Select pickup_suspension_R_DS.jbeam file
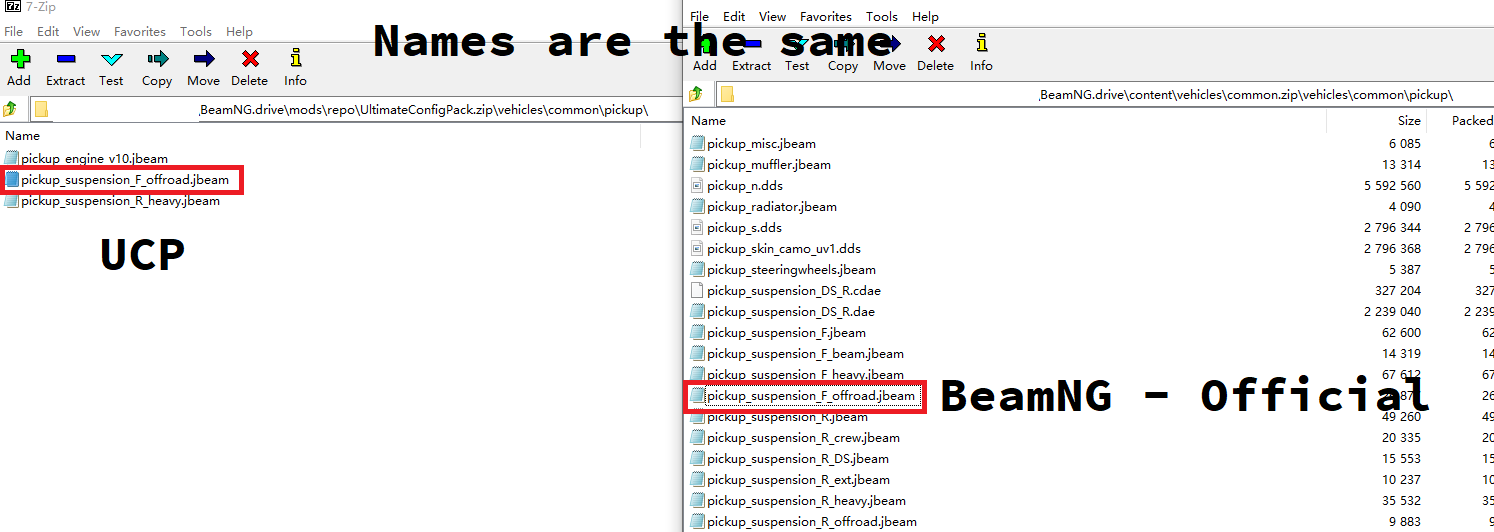 [x=798, y=459]
